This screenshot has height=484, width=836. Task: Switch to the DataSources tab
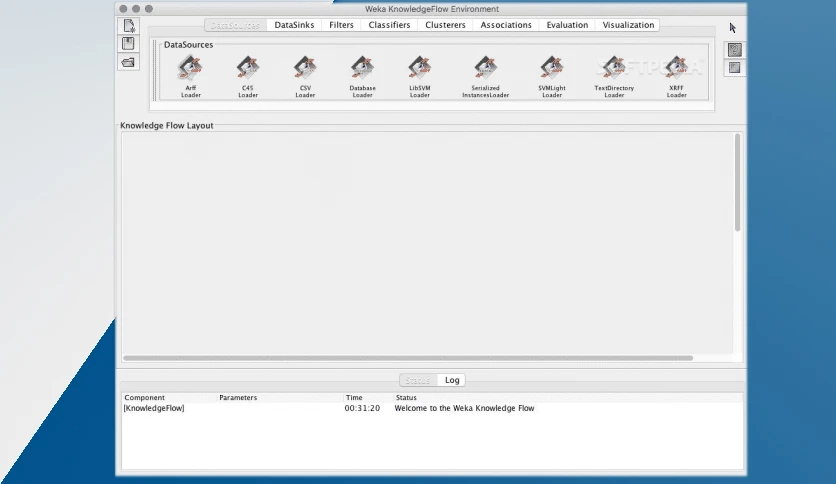pos(235,25)
